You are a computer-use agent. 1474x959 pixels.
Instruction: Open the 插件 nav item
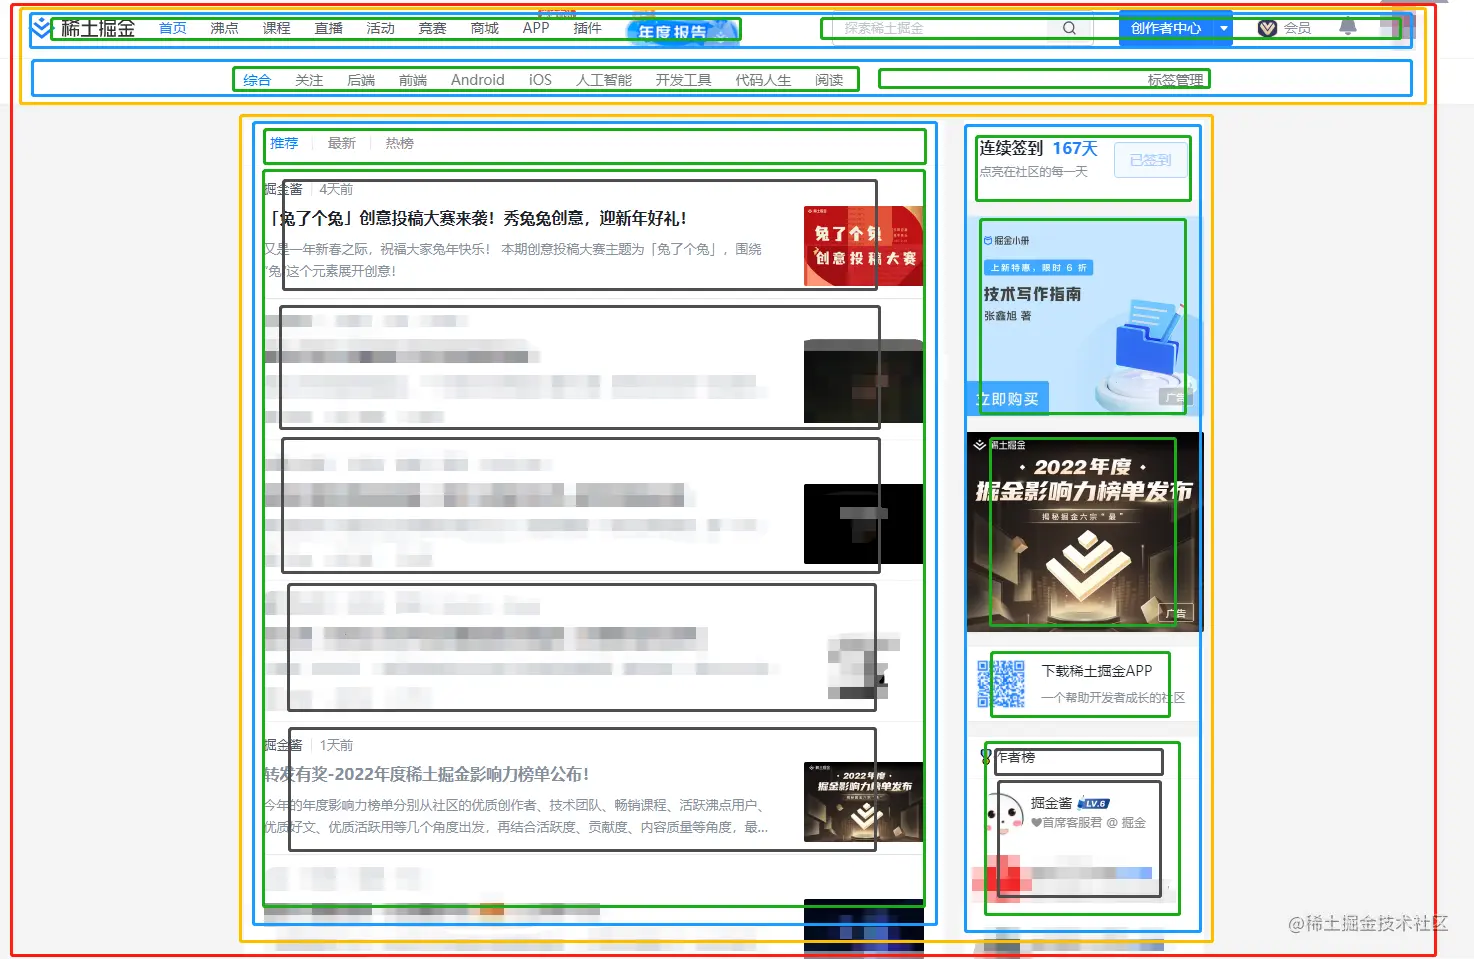pyautogui.click(x=588, y=28)
